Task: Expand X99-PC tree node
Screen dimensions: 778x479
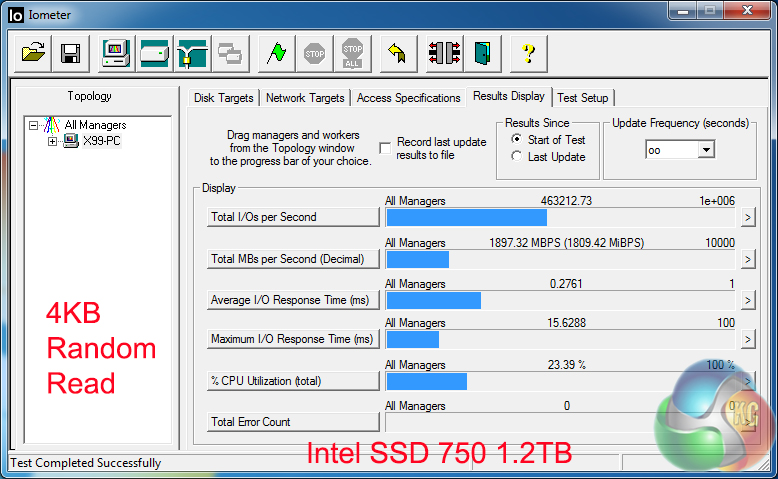Action: [52, 141]
